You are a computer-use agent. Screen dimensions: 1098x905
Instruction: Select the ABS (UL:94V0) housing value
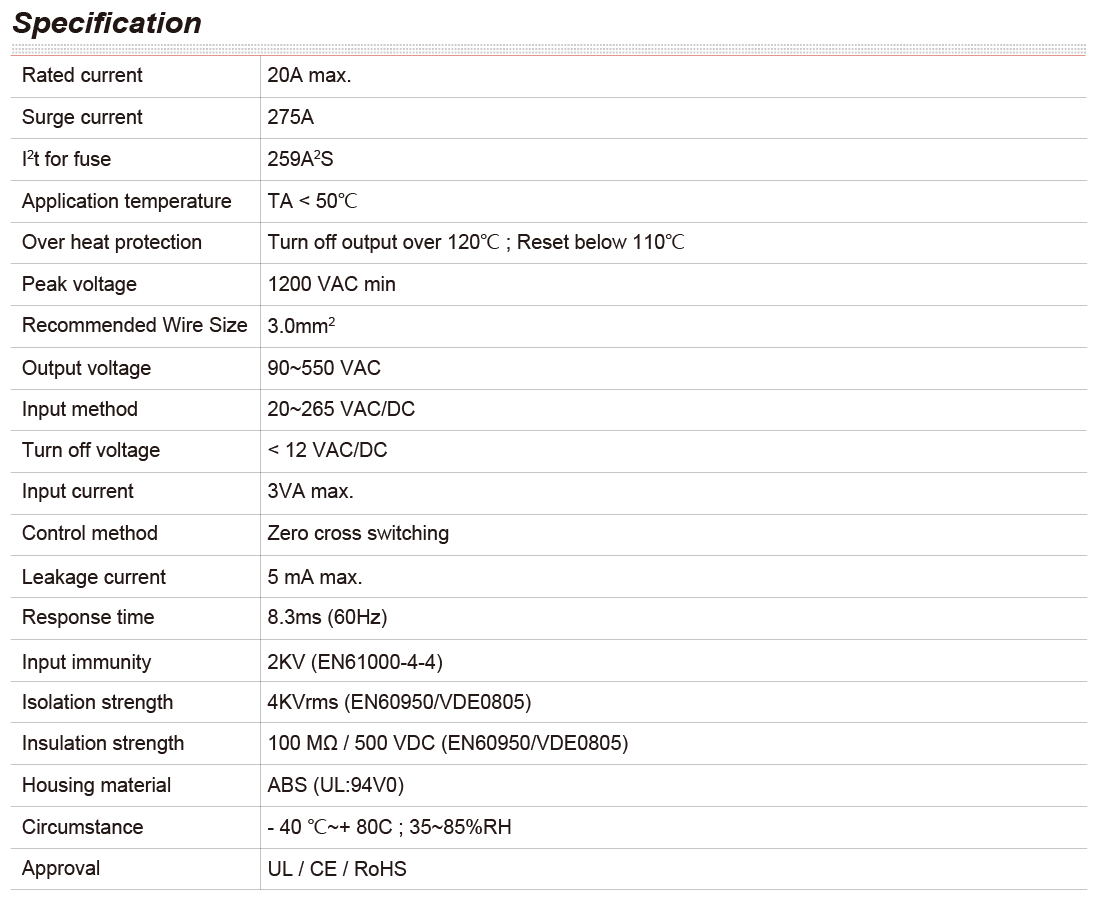tap(336, 785)
